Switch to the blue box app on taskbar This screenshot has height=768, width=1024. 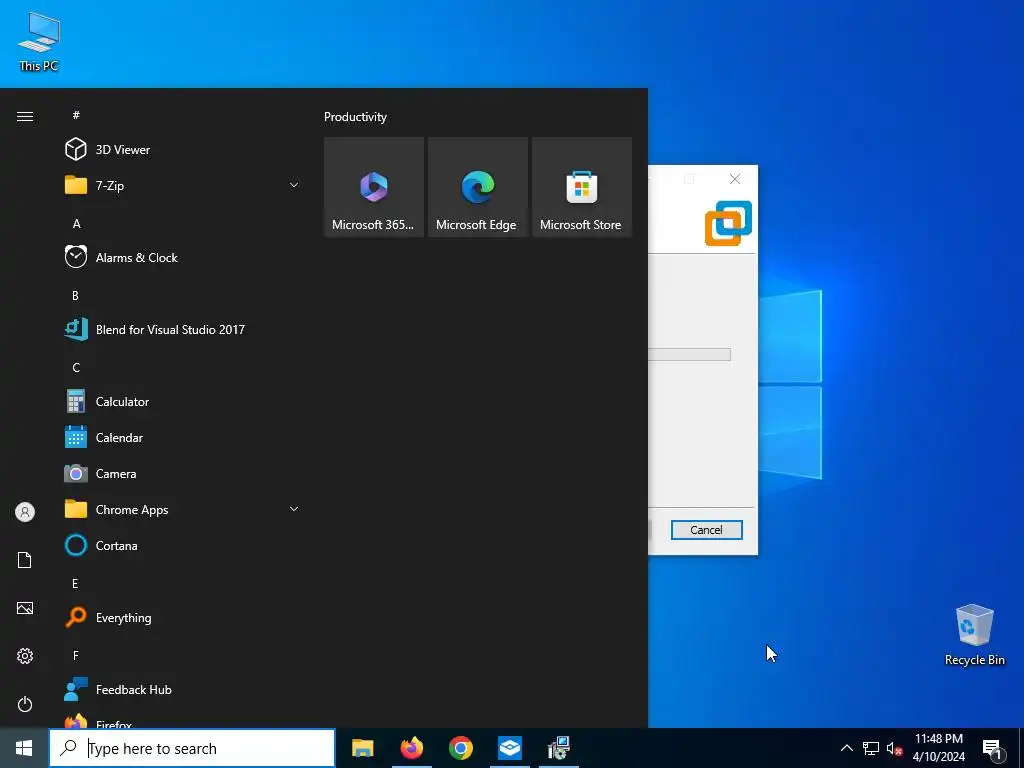point(509,748)
